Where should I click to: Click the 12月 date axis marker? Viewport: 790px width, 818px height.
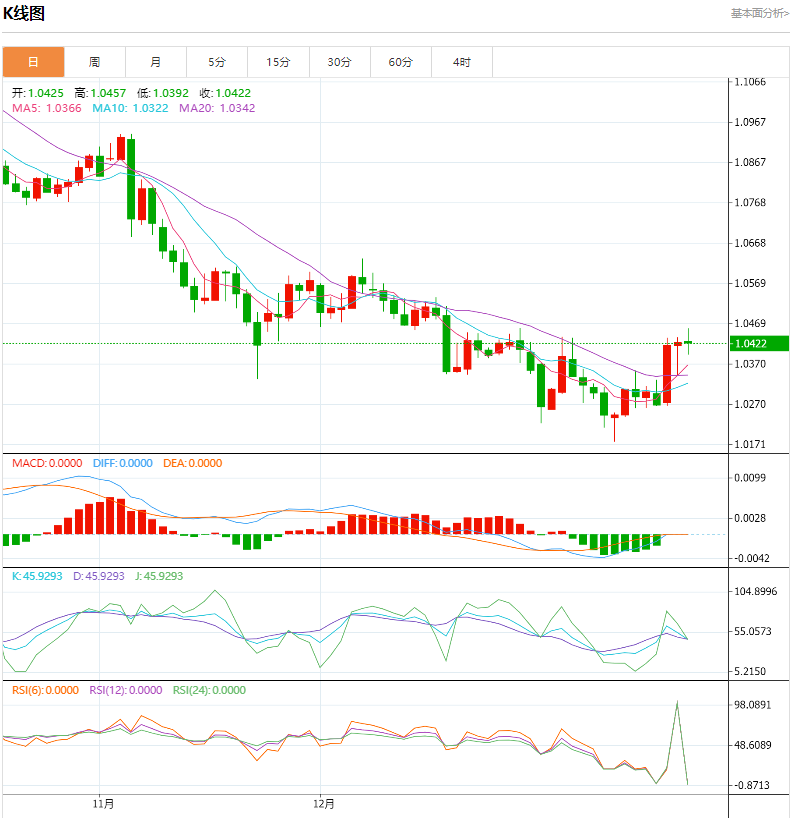[x=324, y=803]
